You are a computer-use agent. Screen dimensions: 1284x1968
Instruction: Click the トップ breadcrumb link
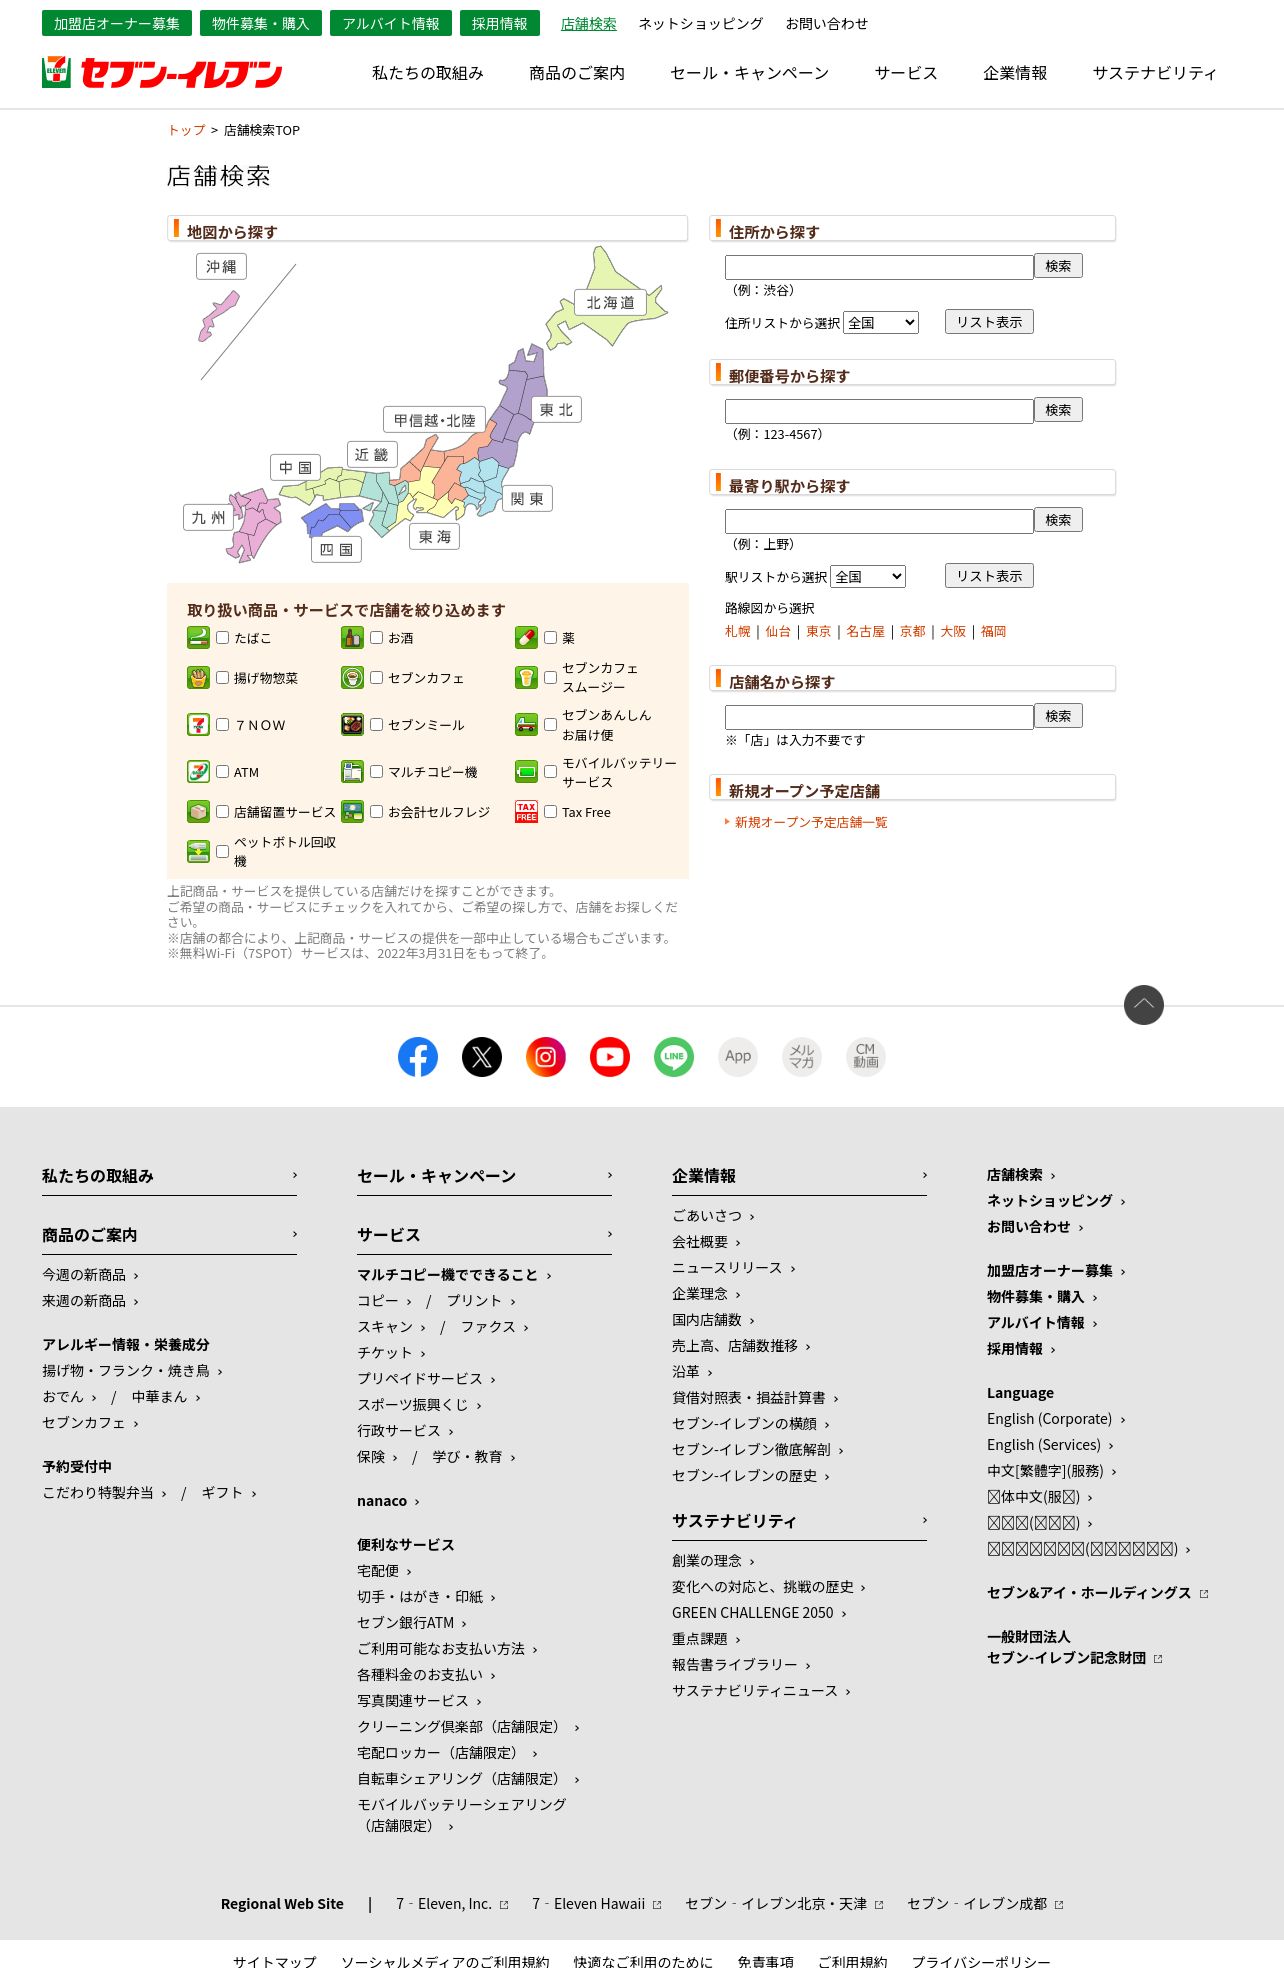tap(186, 130)
